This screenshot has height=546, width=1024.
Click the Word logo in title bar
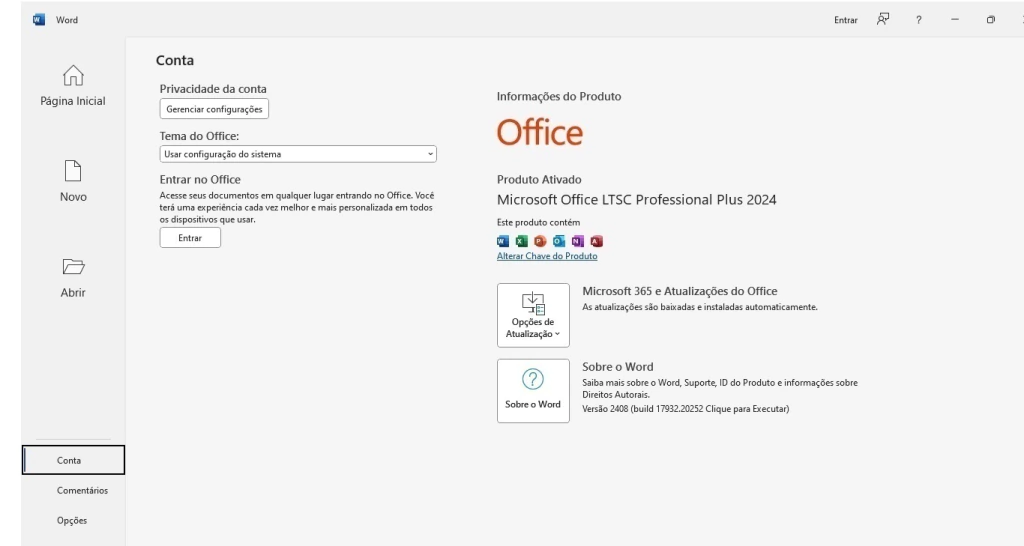[x=39, y=19]
